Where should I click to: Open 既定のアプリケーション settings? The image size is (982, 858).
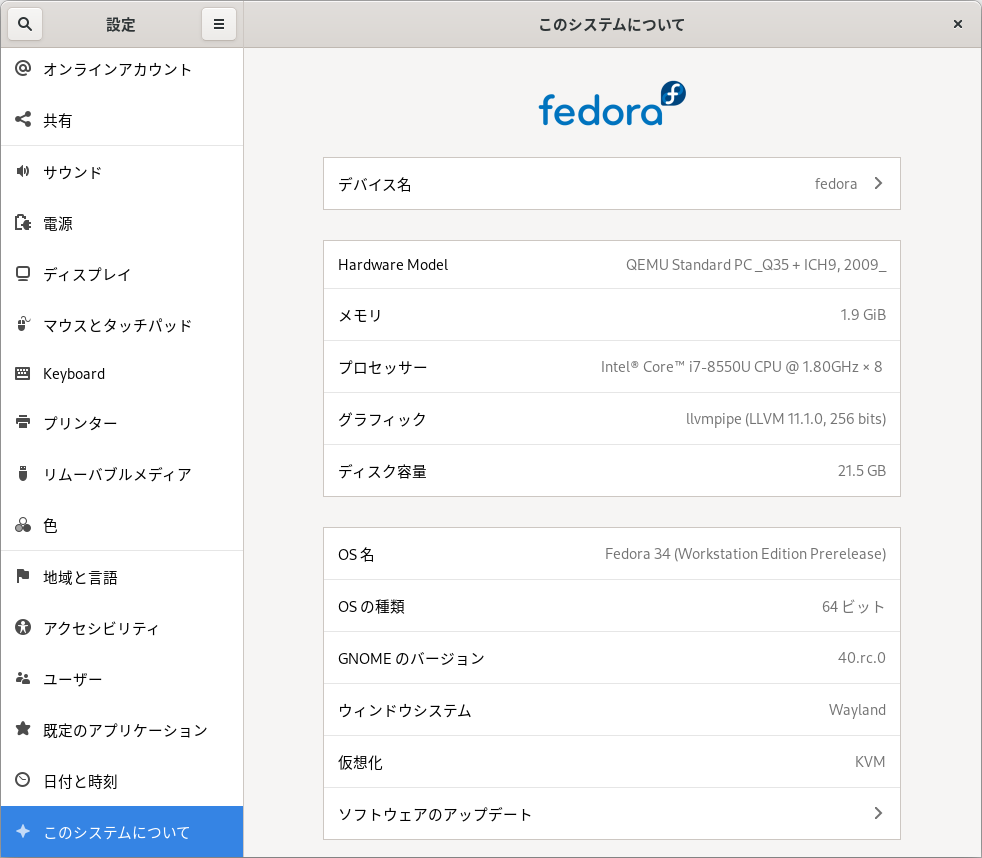pyautogui.click(x=122, y=730)
